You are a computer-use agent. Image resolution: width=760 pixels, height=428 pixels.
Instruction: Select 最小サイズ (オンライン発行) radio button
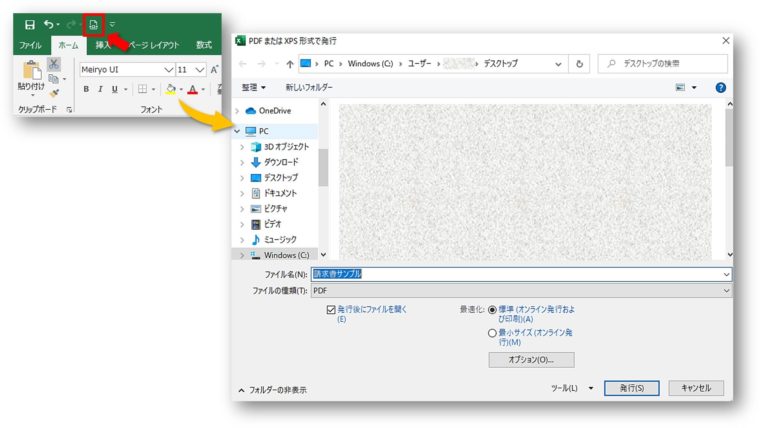(x=492, y=333)
